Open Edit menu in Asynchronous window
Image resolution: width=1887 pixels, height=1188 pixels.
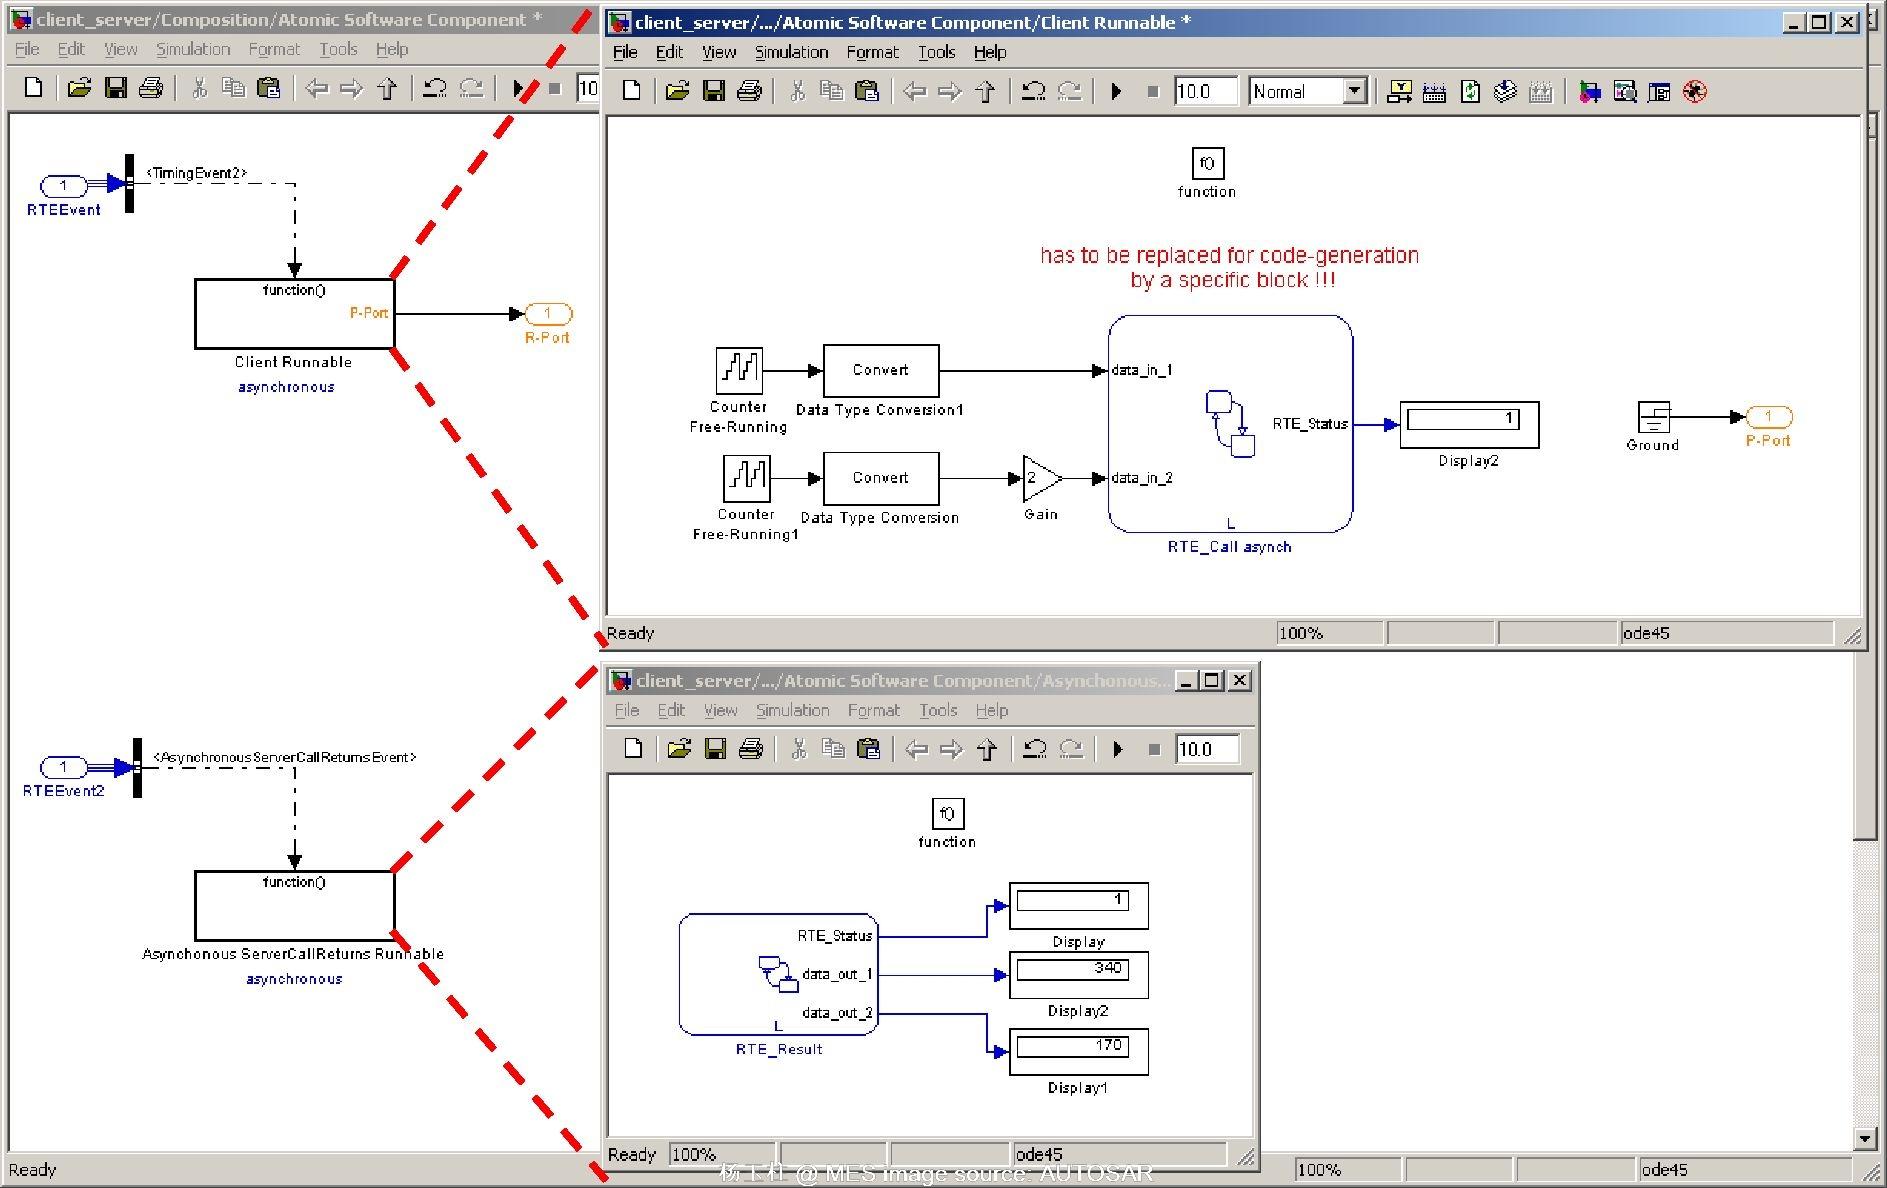(x=671, y=710)
